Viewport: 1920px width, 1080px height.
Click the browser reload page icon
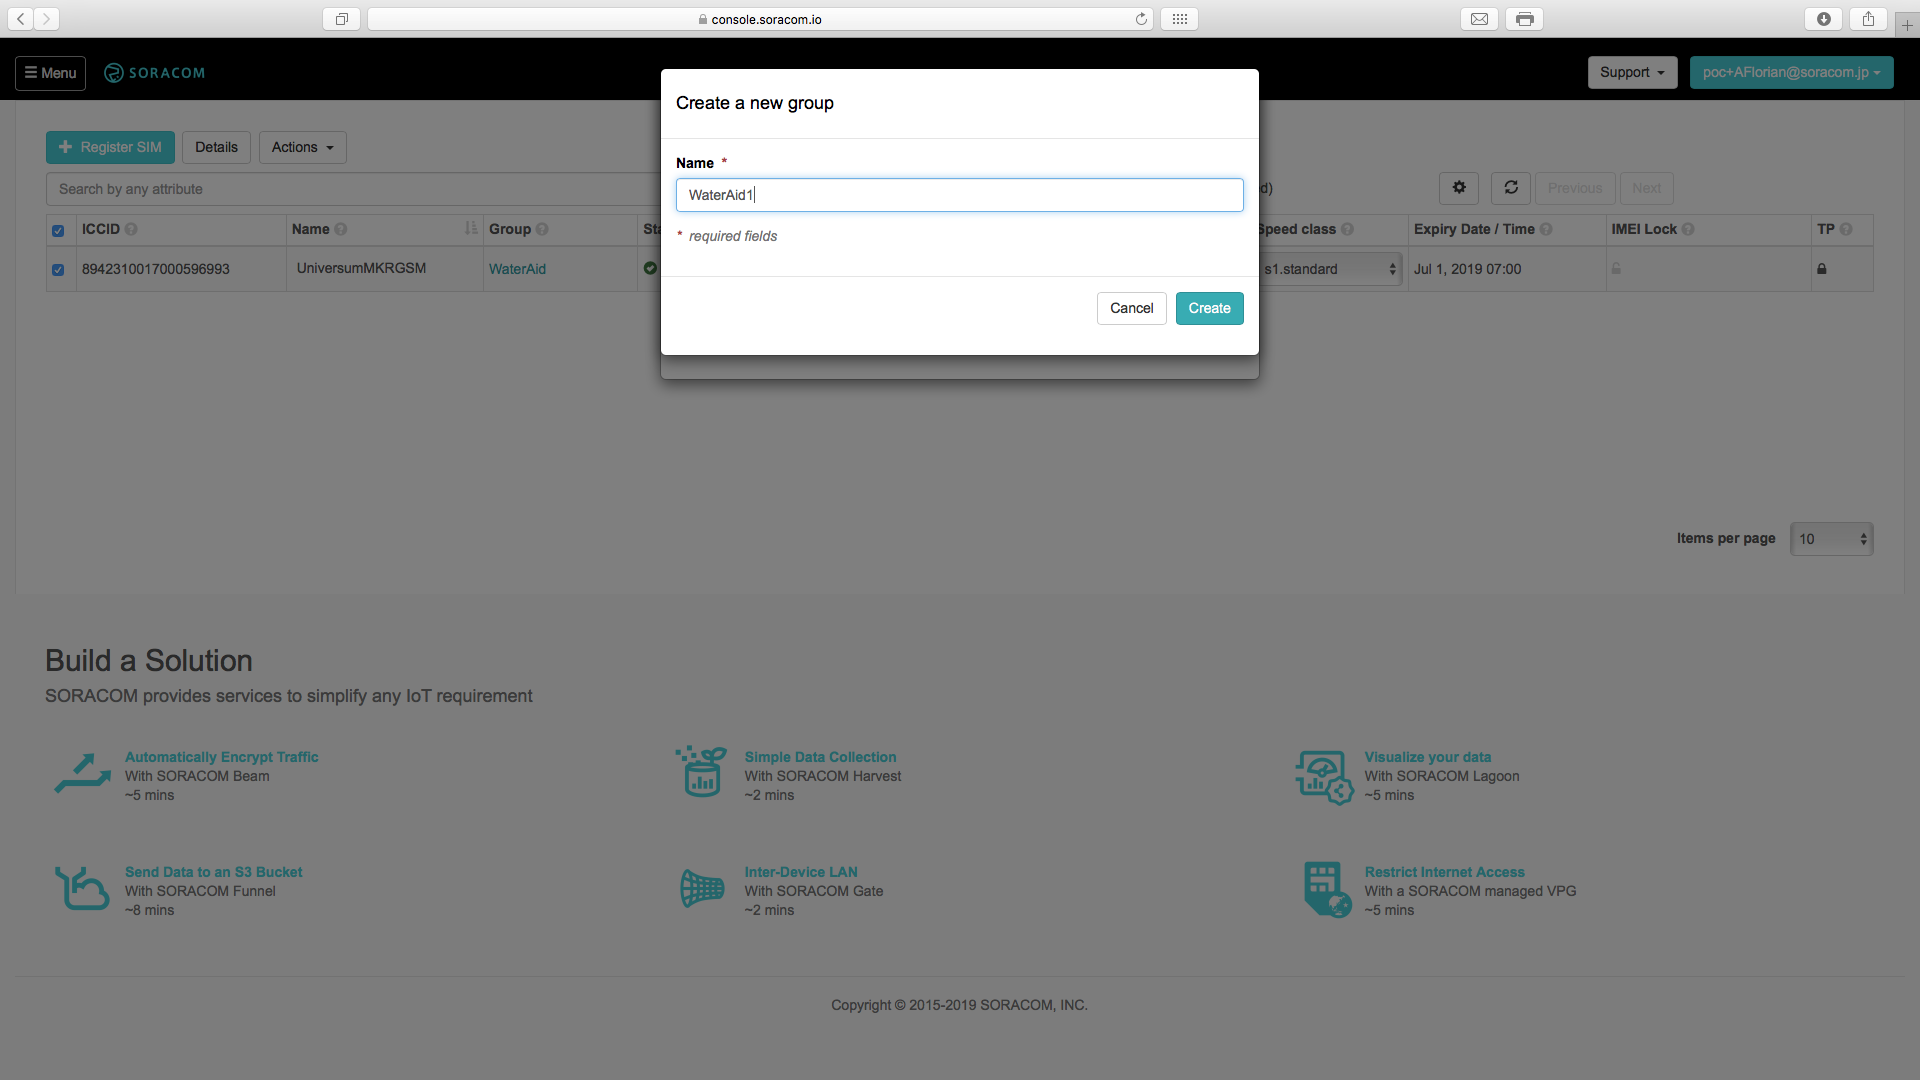click(x=1141, y=19)
